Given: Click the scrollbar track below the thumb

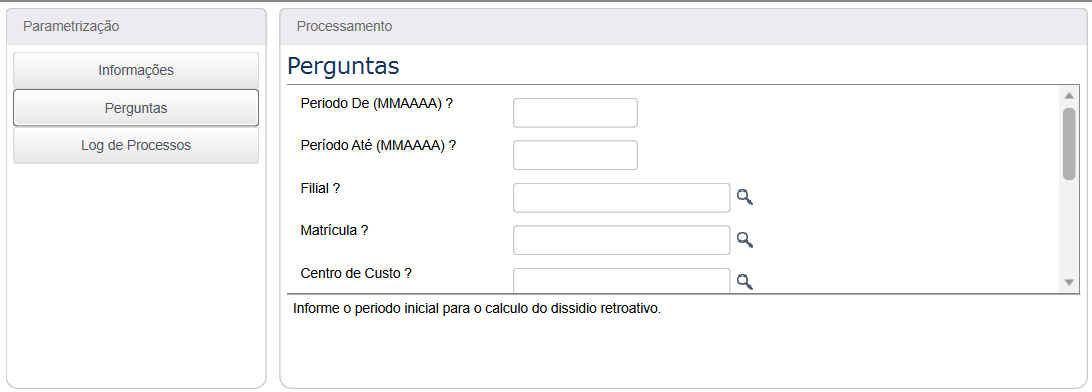Looking at the screenshot, I should 1069,227.
